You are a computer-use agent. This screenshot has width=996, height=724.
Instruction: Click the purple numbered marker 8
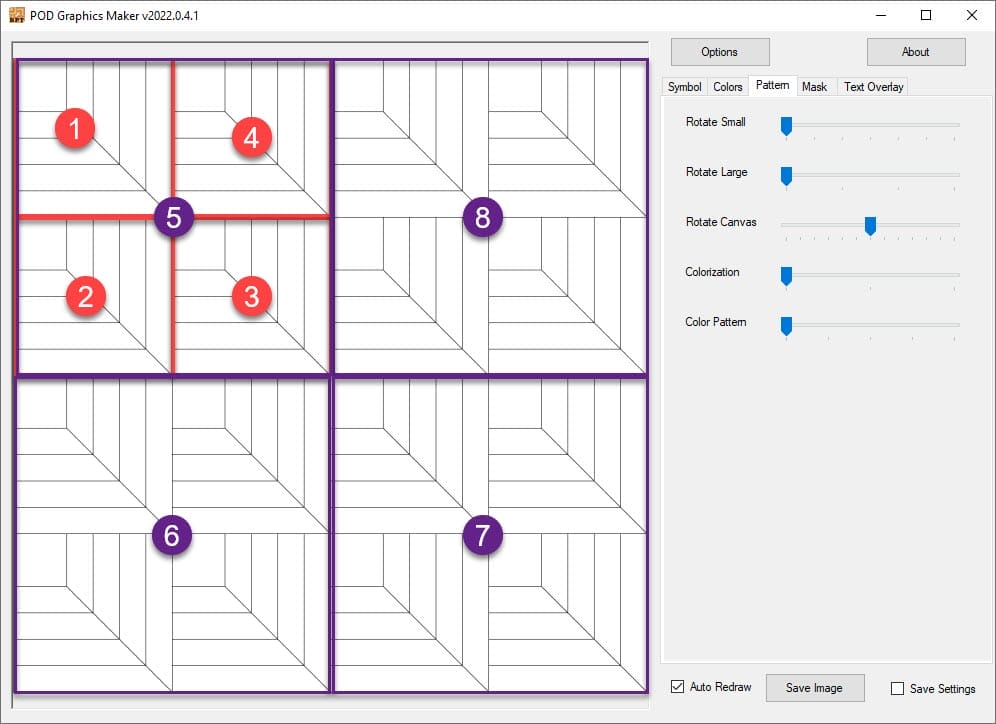(483, 217)
